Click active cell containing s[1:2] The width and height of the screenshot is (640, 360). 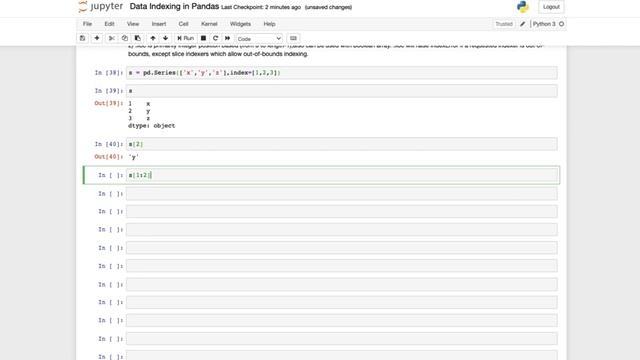(341, 175)
